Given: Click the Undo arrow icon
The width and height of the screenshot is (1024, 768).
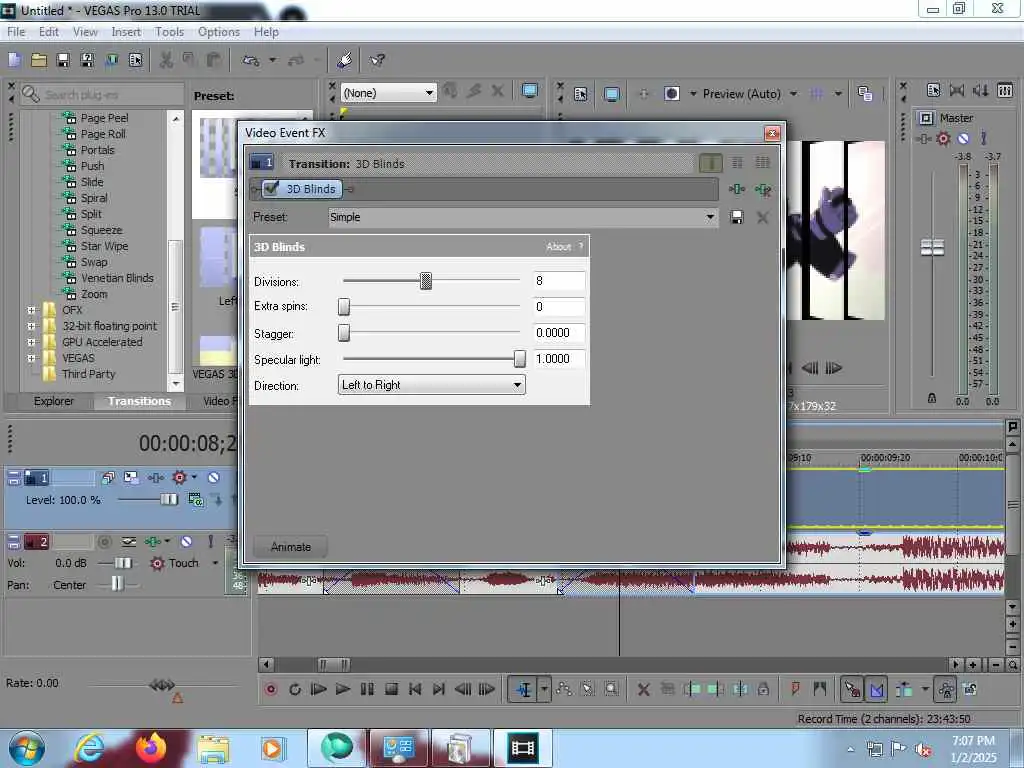Looking at the screenshot, I should (x=251, y=60).
